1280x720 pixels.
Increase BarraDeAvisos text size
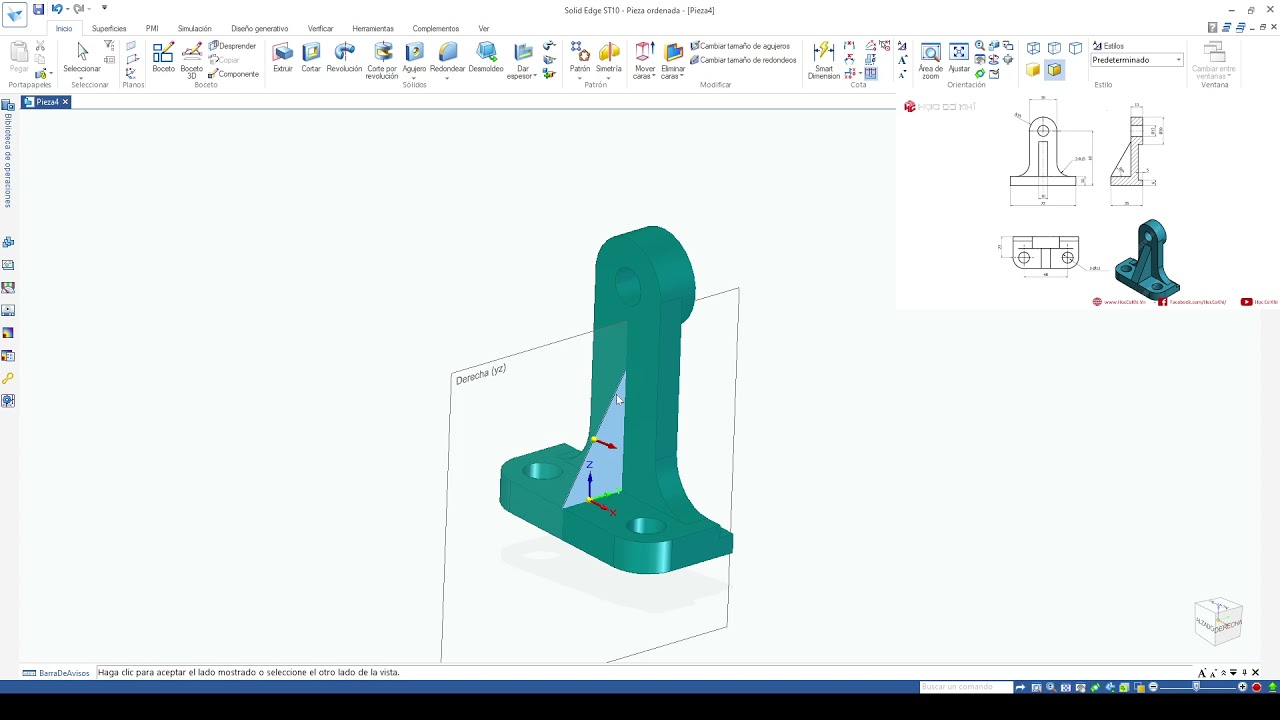(x=1203, y=673)
